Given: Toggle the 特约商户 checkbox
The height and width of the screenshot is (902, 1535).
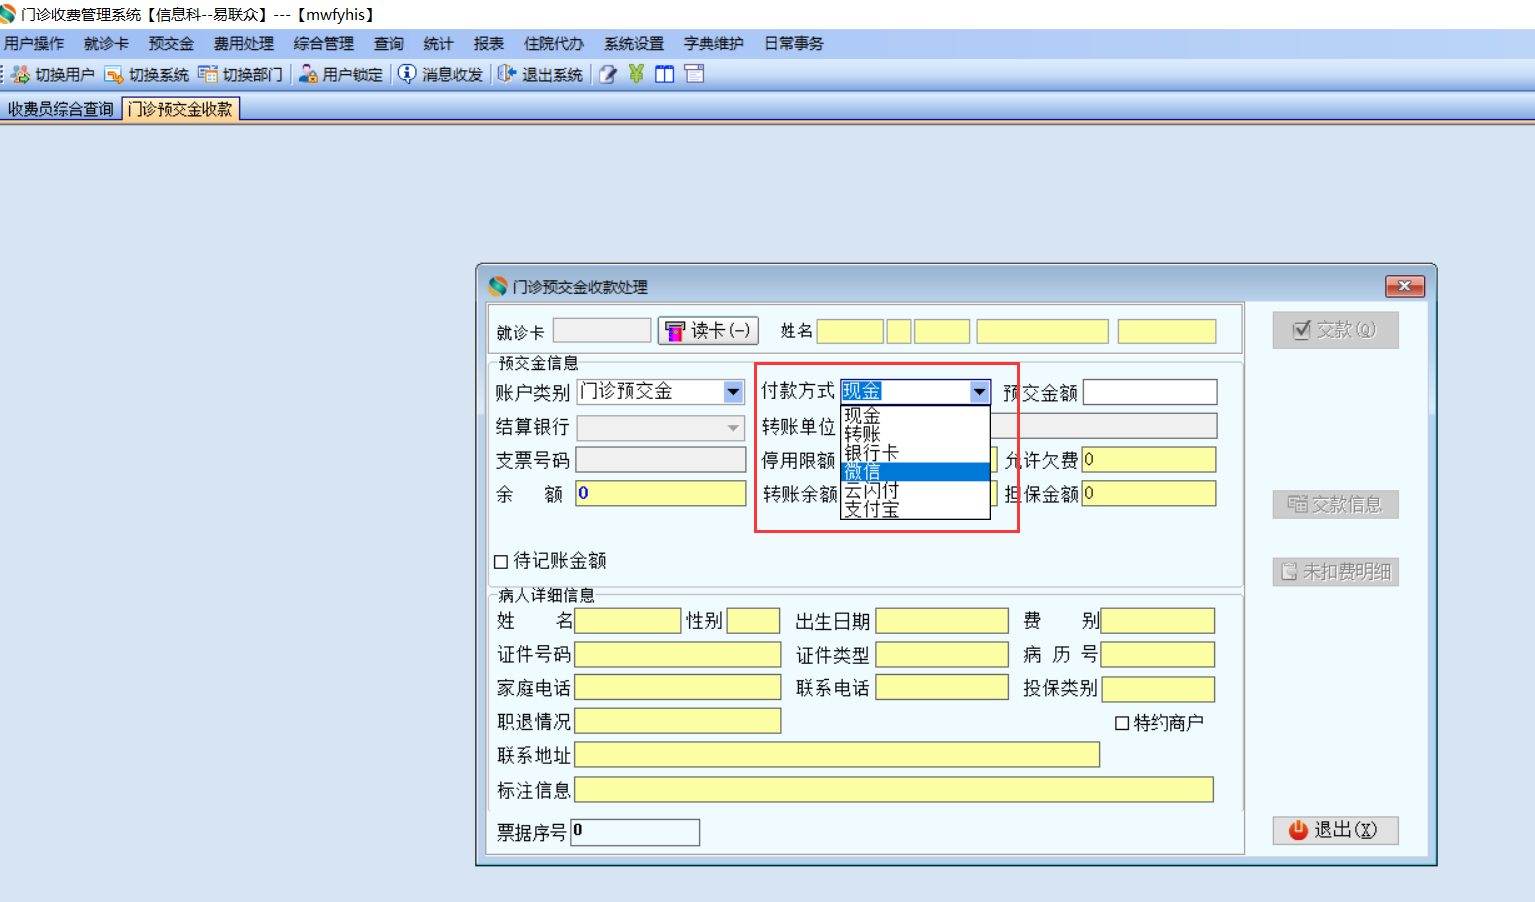Looking at the screenshot, I should 1122,723.
